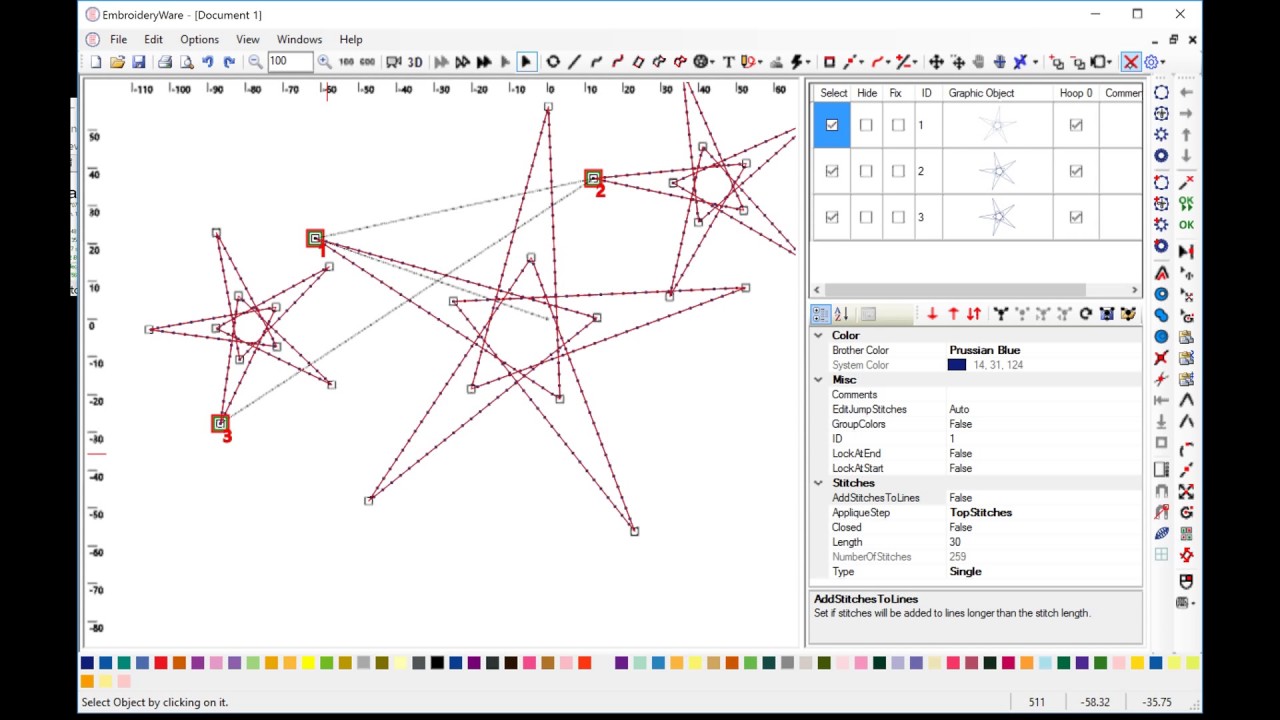Choose the straight line drawing tool
The width and height of the screenshot is (1280, 720).
point(574,62)
